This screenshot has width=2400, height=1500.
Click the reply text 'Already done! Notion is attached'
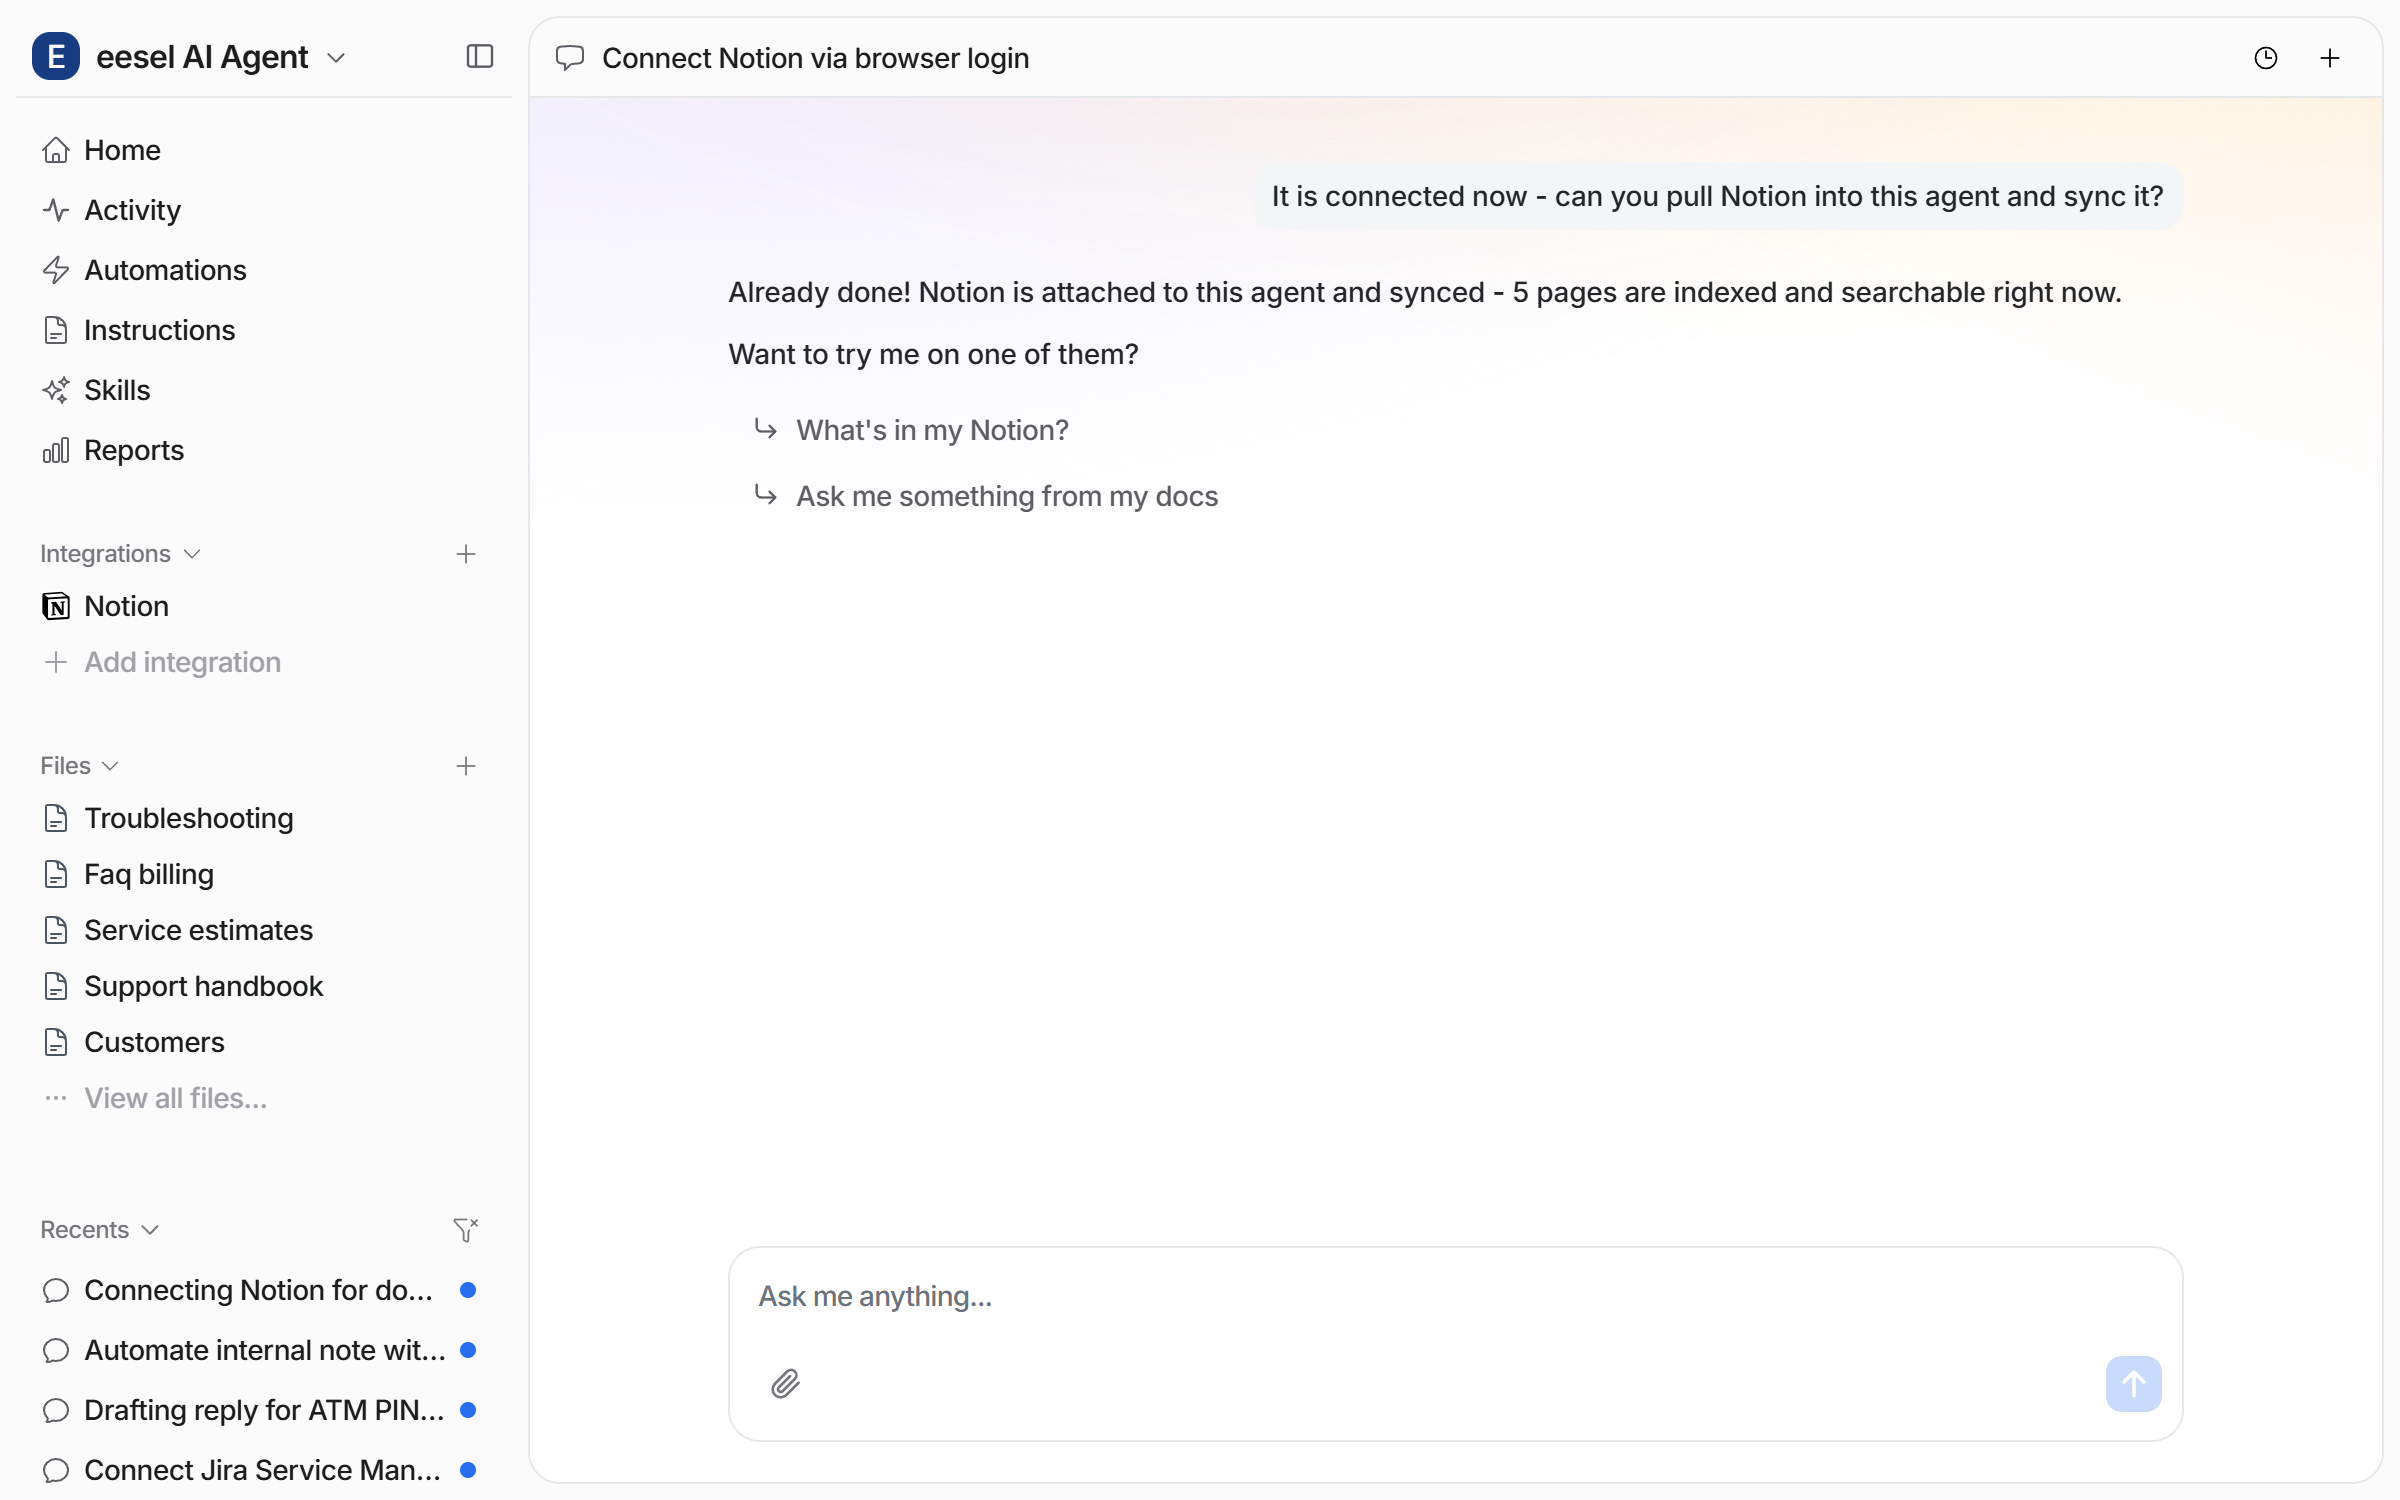tap(1424, 292)
